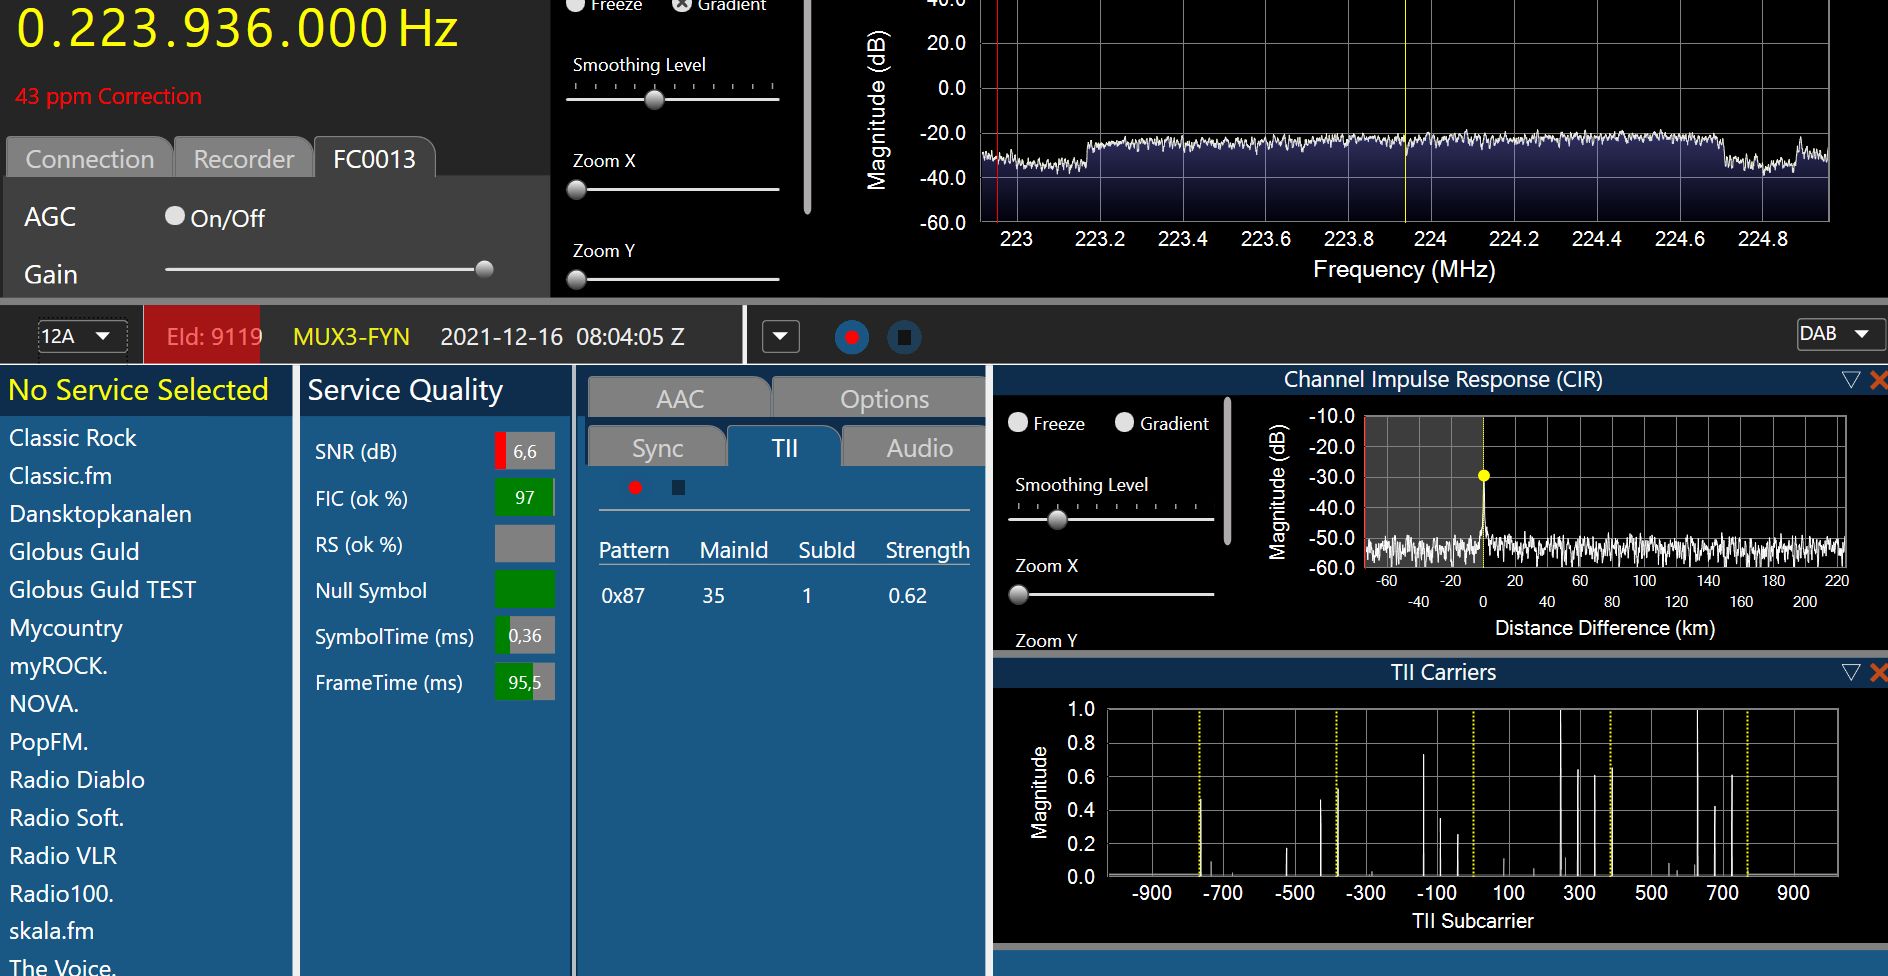Screen dimensions: 1888x976
Task: Select the Radio Diablo service
Action: (x=77, y=780)
